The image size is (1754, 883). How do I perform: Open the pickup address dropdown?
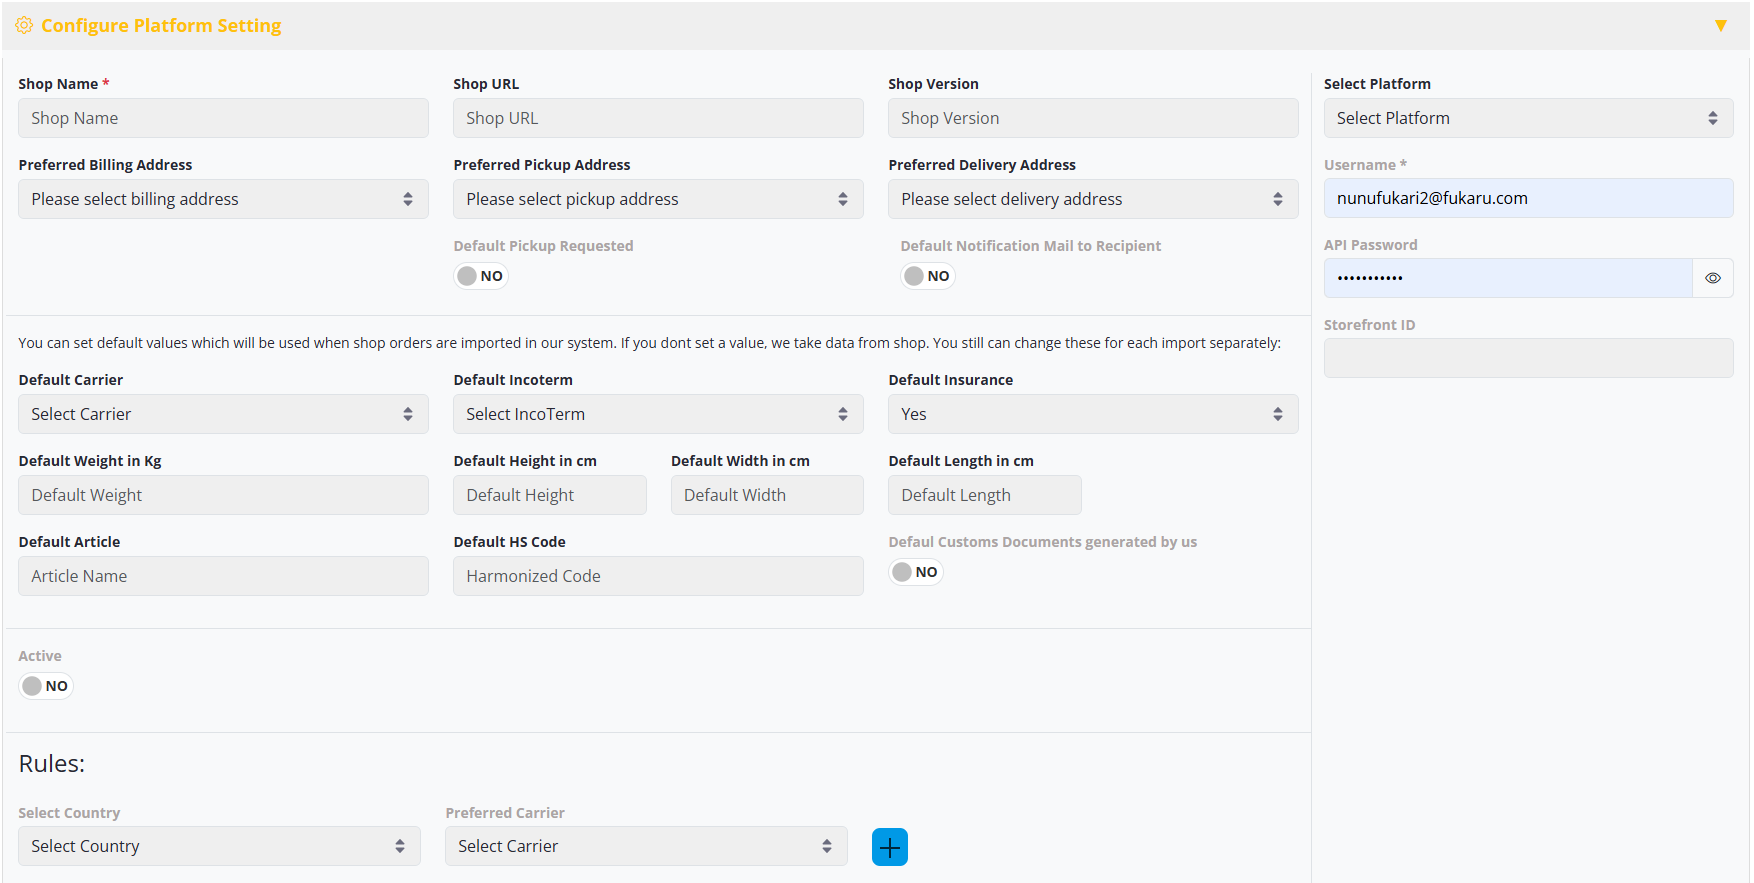(658, 199)
